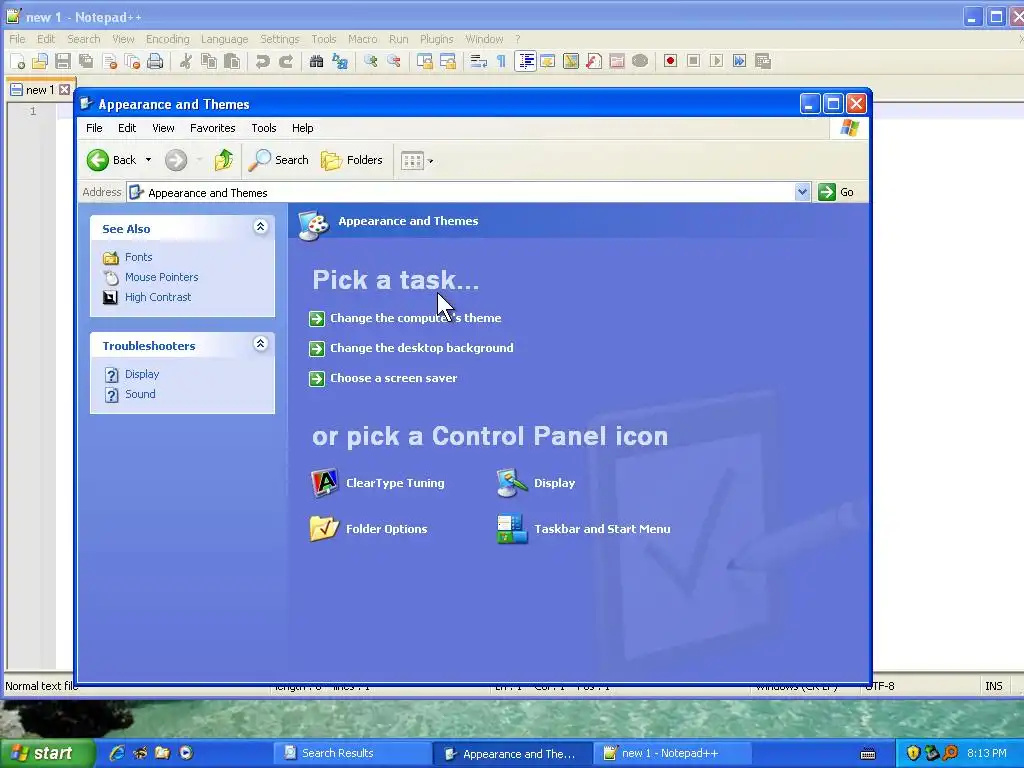Viewport: 1024px width, 768px height.
Task: Click the Playback macro icon in Notepad++
Action: click(716, 61)
